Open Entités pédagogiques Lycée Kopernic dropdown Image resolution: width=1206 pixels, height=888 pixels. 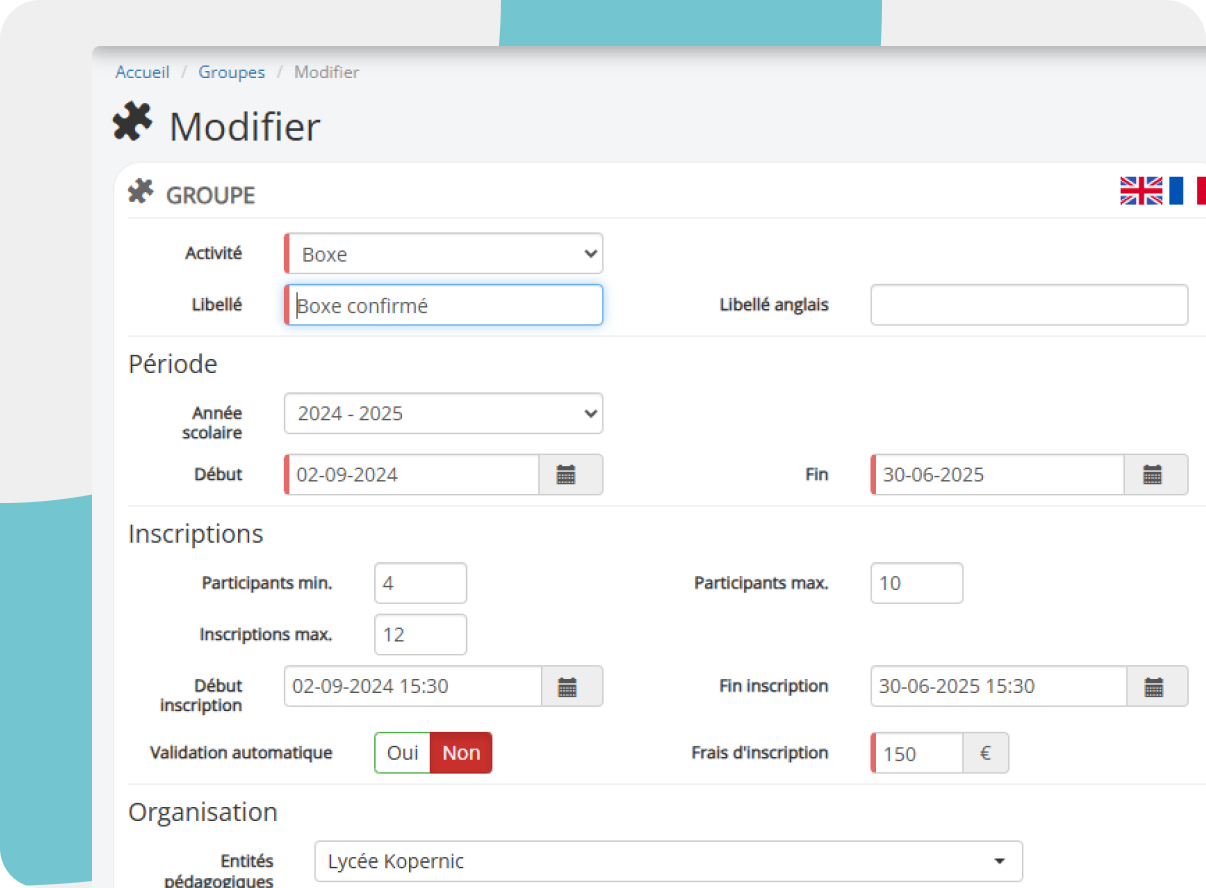668,862
